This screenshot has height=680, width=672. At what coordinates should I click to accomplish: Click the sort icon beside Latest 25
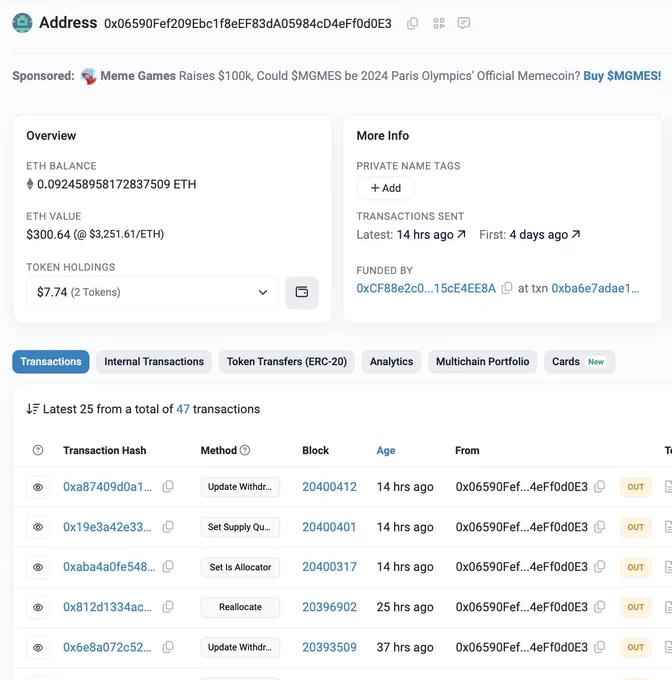tap(33, 409)
